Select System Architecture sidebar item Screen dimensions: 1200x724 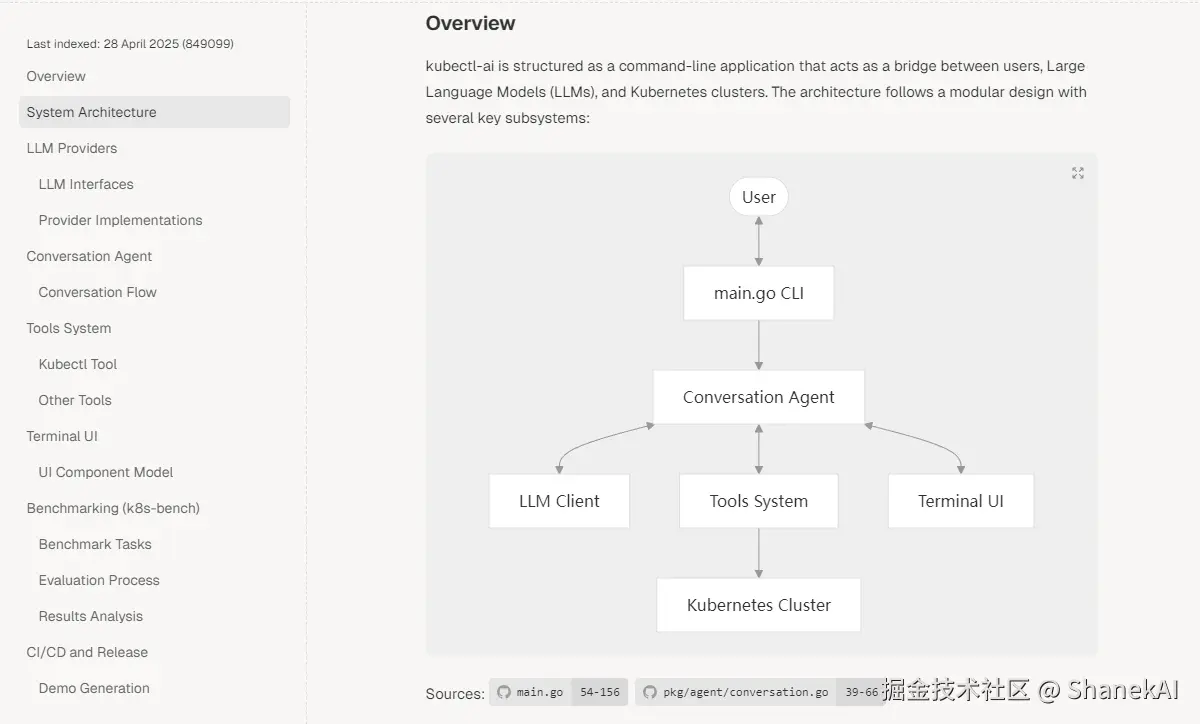91,112
